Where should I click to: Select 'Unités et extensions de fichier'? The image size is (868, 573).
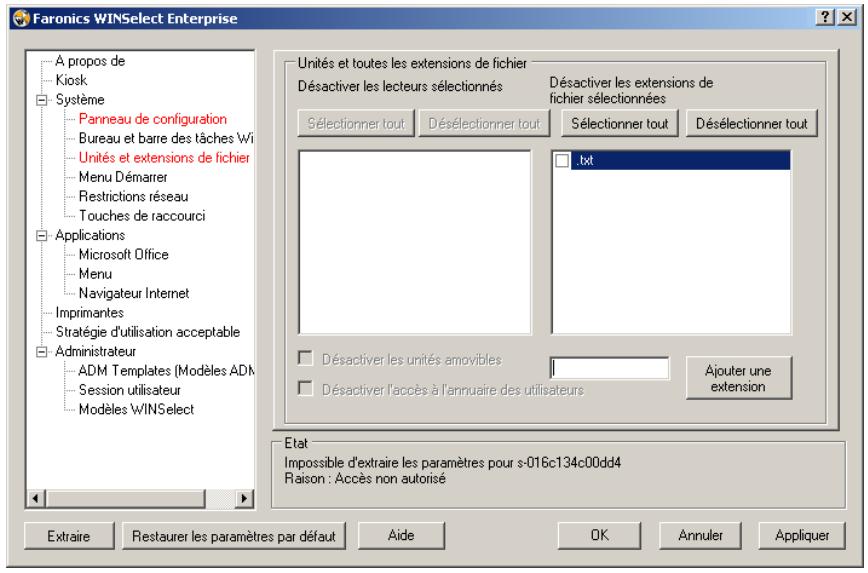pos(164,158)
